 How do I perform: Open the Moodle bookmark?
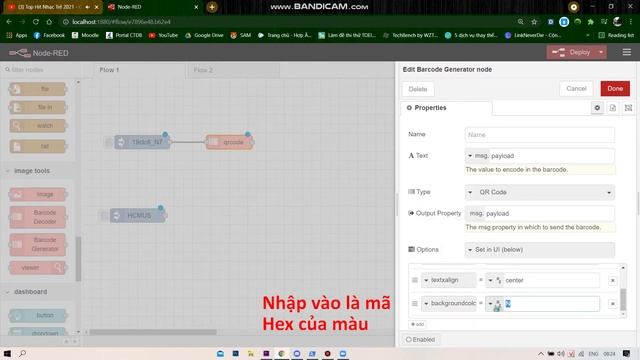point(85,36)
